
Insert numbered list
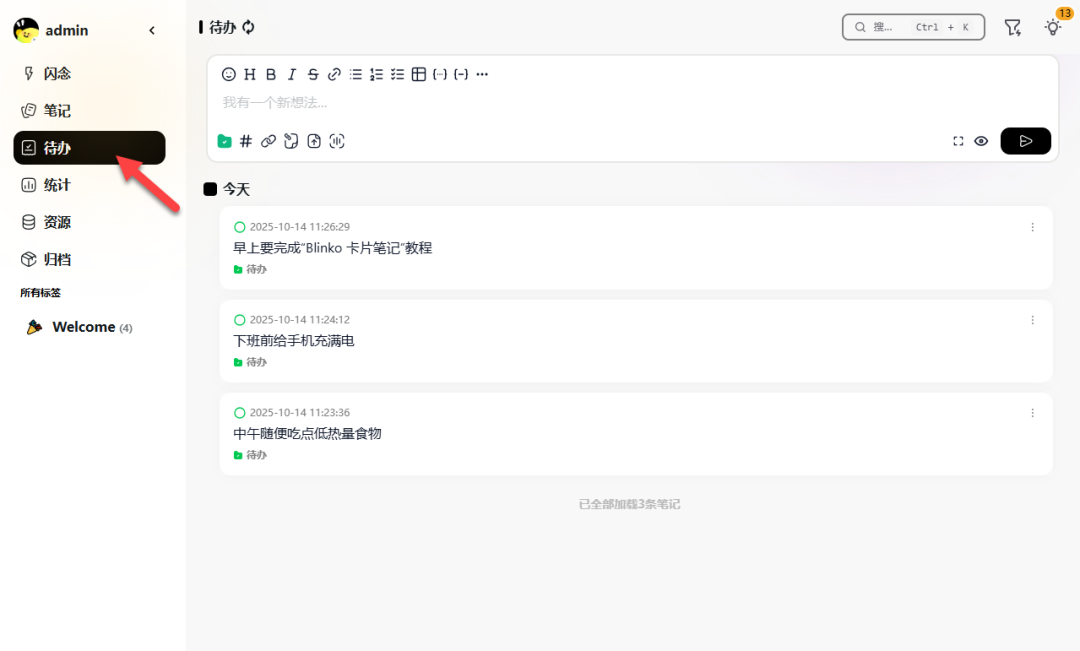376,74
